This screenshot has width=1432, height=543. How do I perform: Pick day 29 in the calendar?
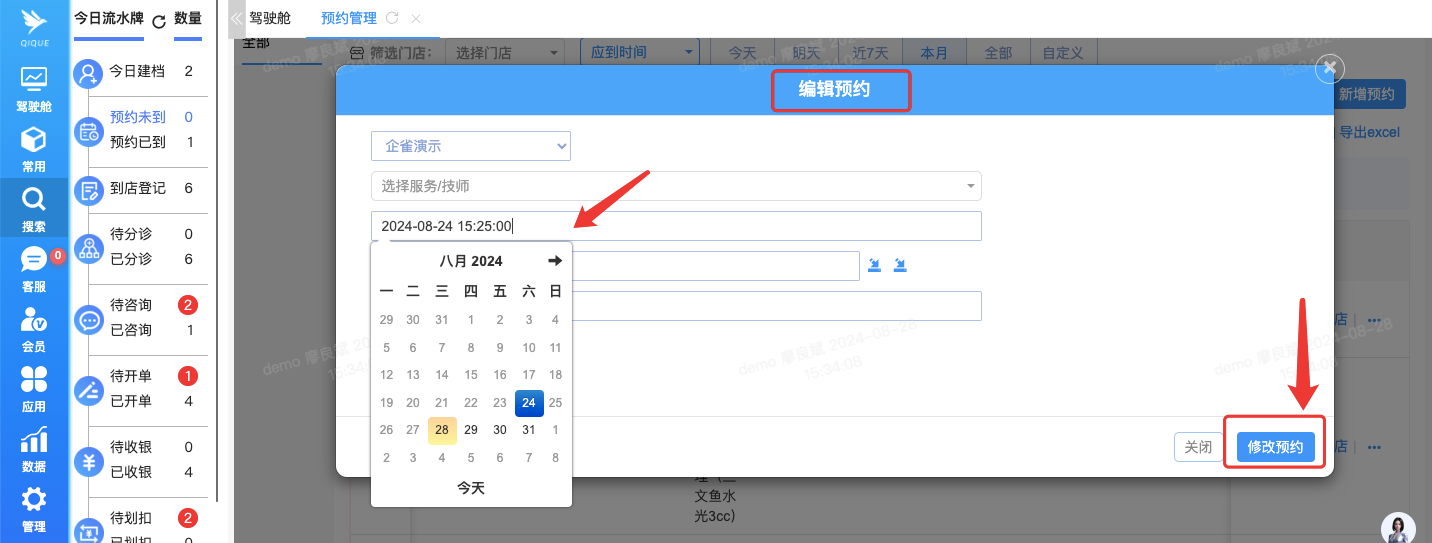471,430
